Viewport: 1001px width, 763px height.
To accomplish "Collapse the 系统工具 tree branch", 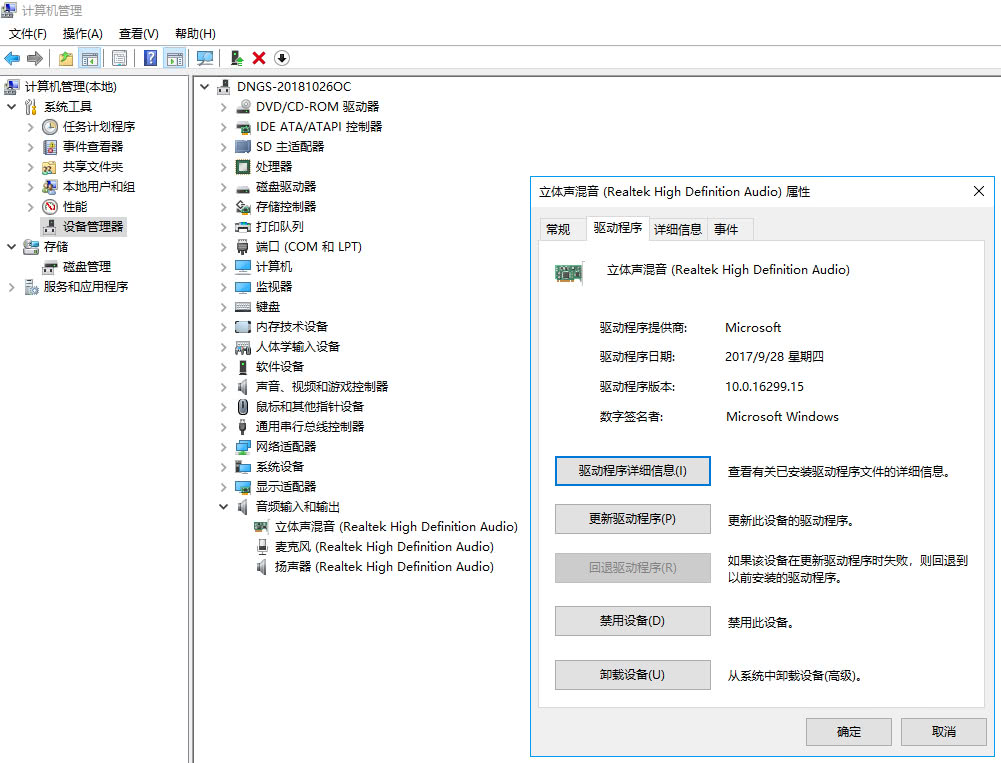I will [12, 106].
